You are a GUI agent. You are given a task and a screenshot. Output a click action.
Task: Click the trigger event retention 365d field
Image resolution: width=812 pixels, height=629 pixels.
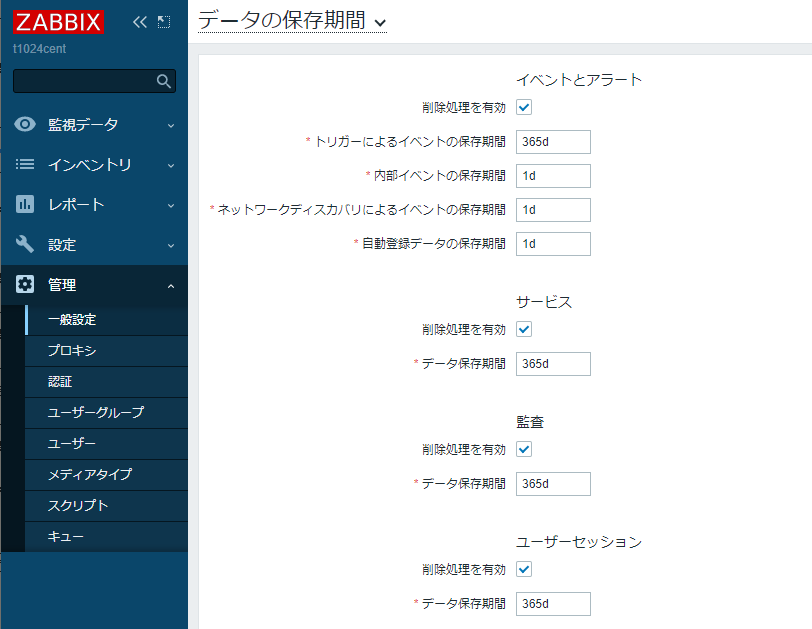[552, 141]
